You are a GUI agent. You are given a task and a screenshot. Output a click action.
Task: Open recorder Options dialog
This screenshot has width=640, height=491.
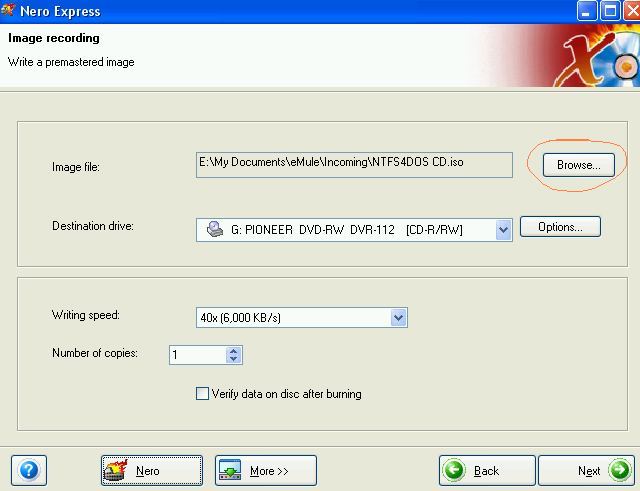[x=560, y=227]
